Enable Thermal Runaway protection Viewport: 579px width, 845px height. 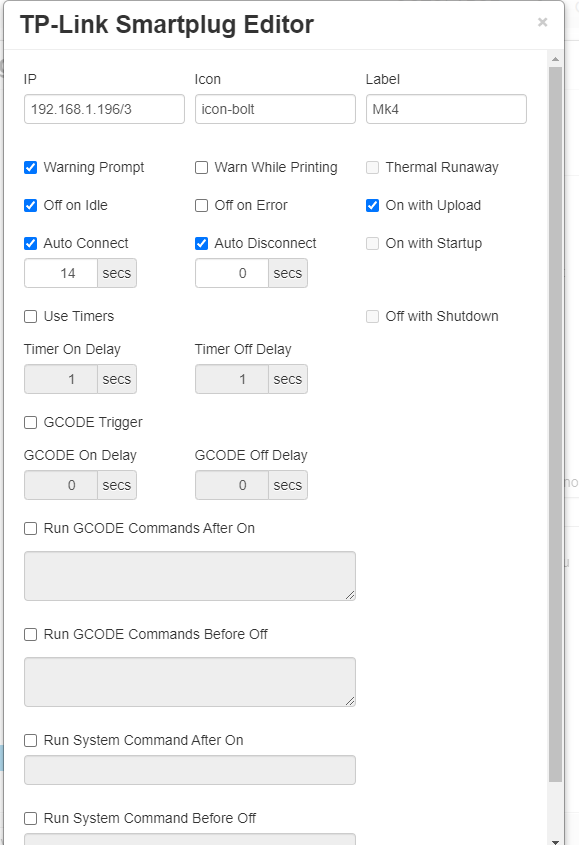(x=371, y=167)
